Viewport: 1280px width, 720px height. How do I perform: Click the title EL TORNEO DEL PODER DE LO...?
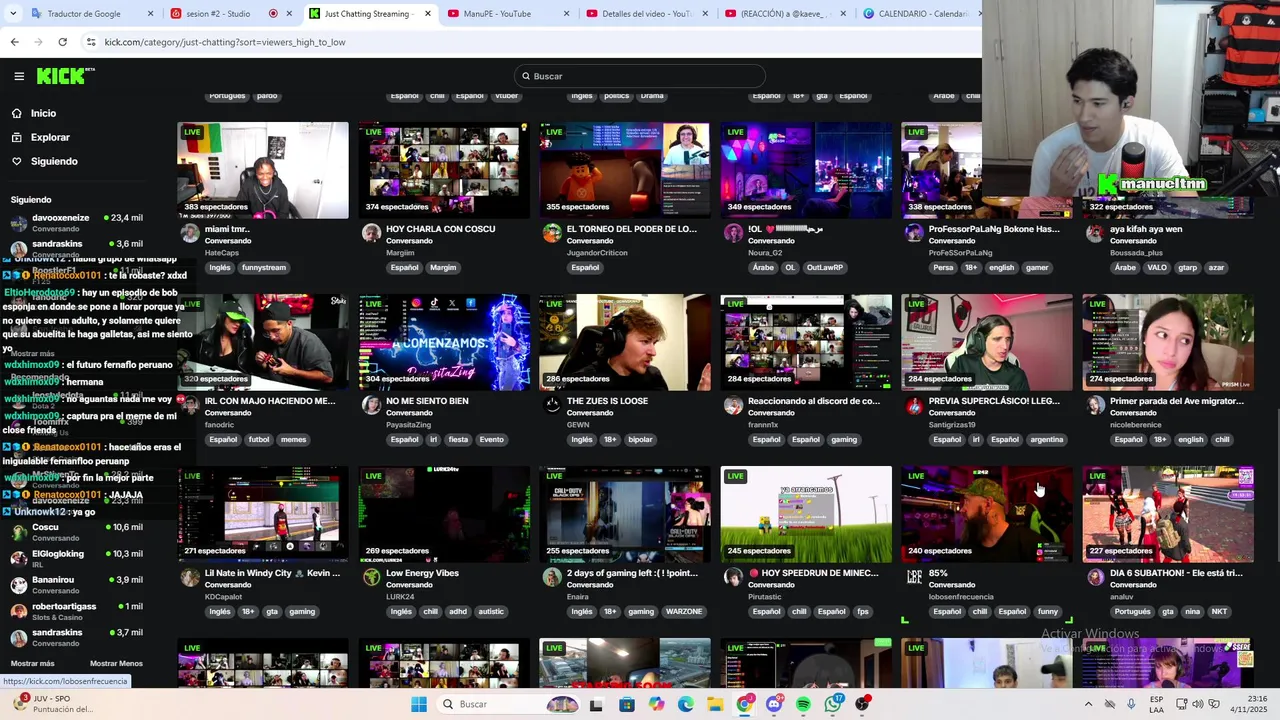coord(632,229)
